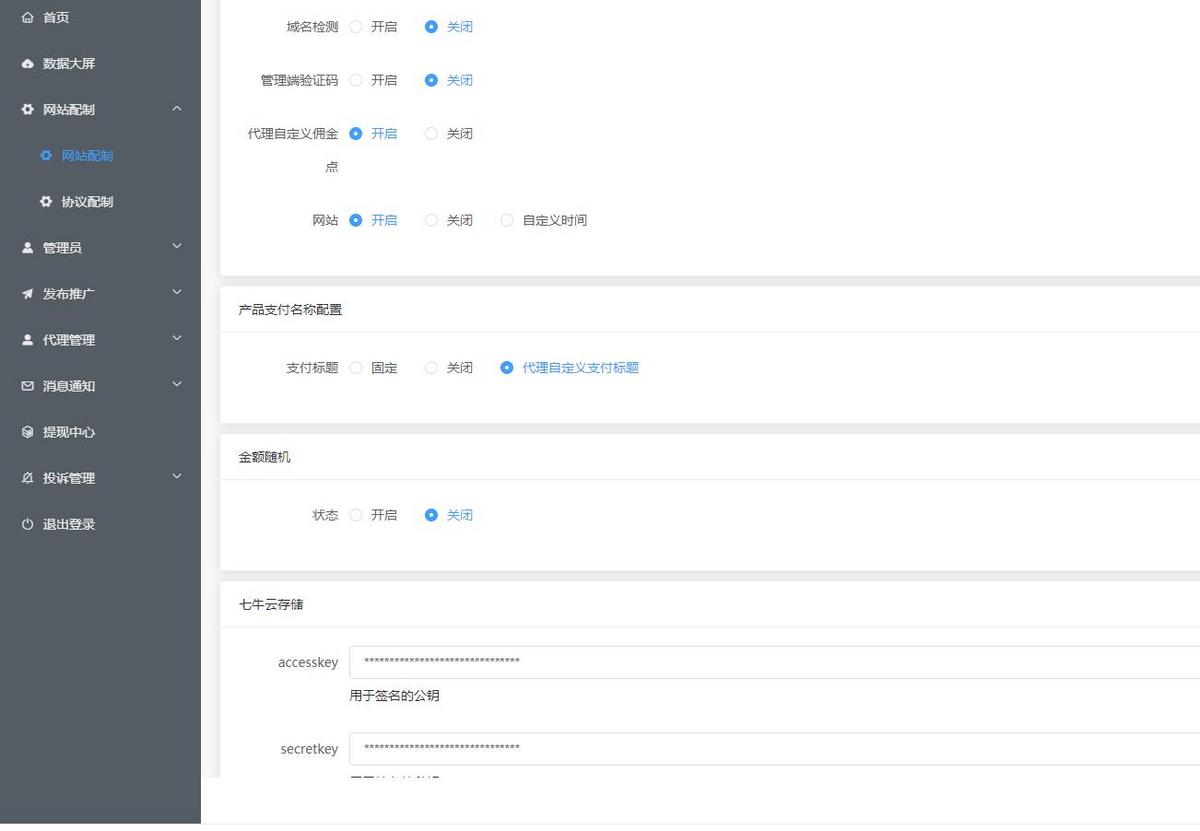Click the 七牛云存储 section heading
1200x831 pixels.
(271, 605)
